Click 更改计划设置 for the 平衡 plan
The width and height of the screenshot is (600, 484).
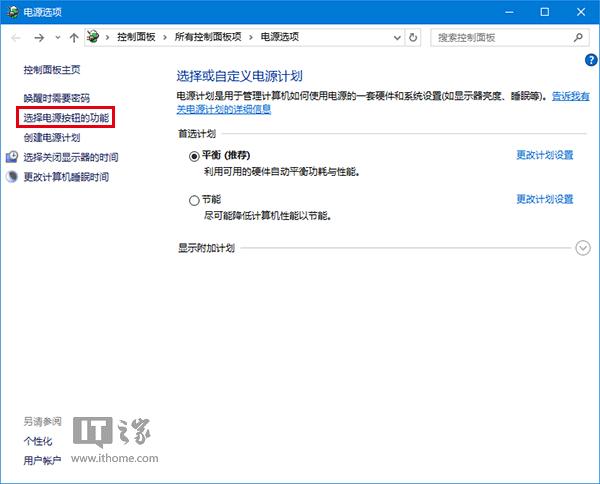pyautogui.click(x=544, y=155)
